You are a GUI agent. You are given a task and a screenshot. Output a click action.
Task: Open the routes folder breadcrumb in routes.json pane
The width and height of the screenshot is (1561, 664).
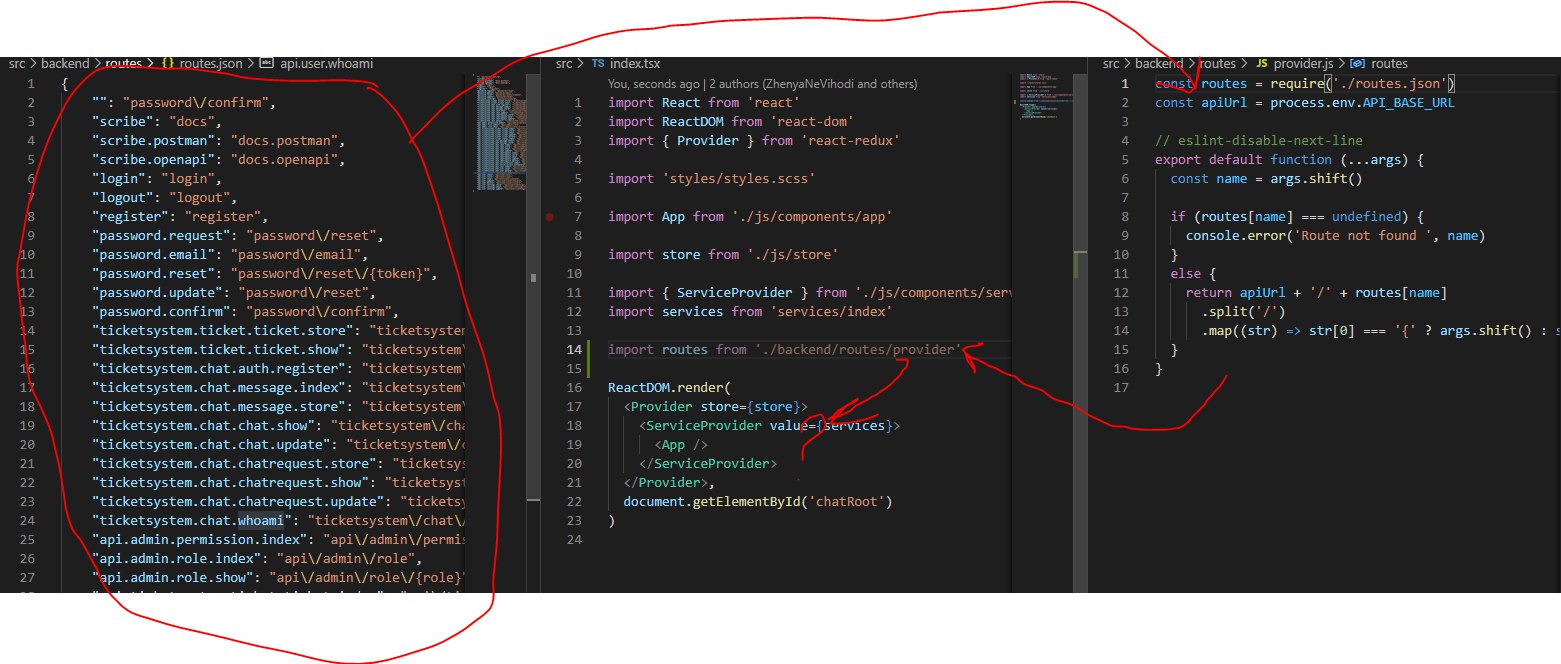pos(126,63)
